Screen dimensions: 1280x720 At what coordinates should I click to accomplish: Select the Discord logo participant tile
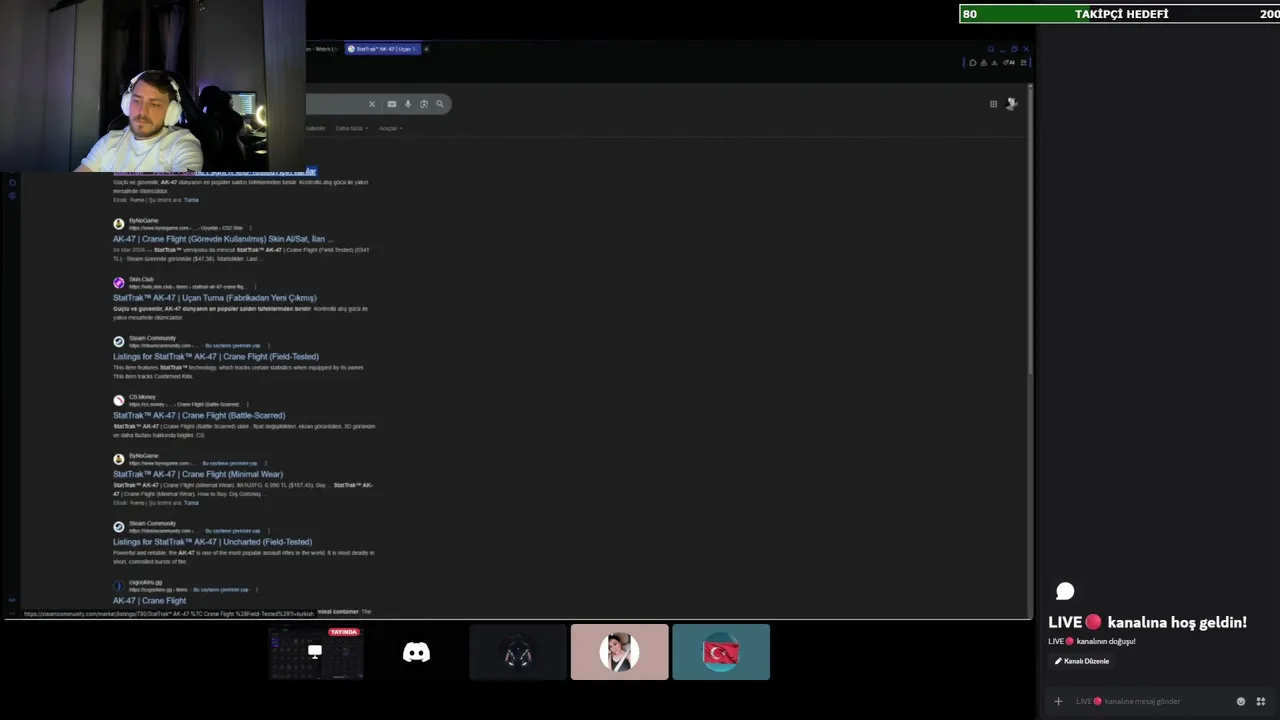click(x=416, y=652)
